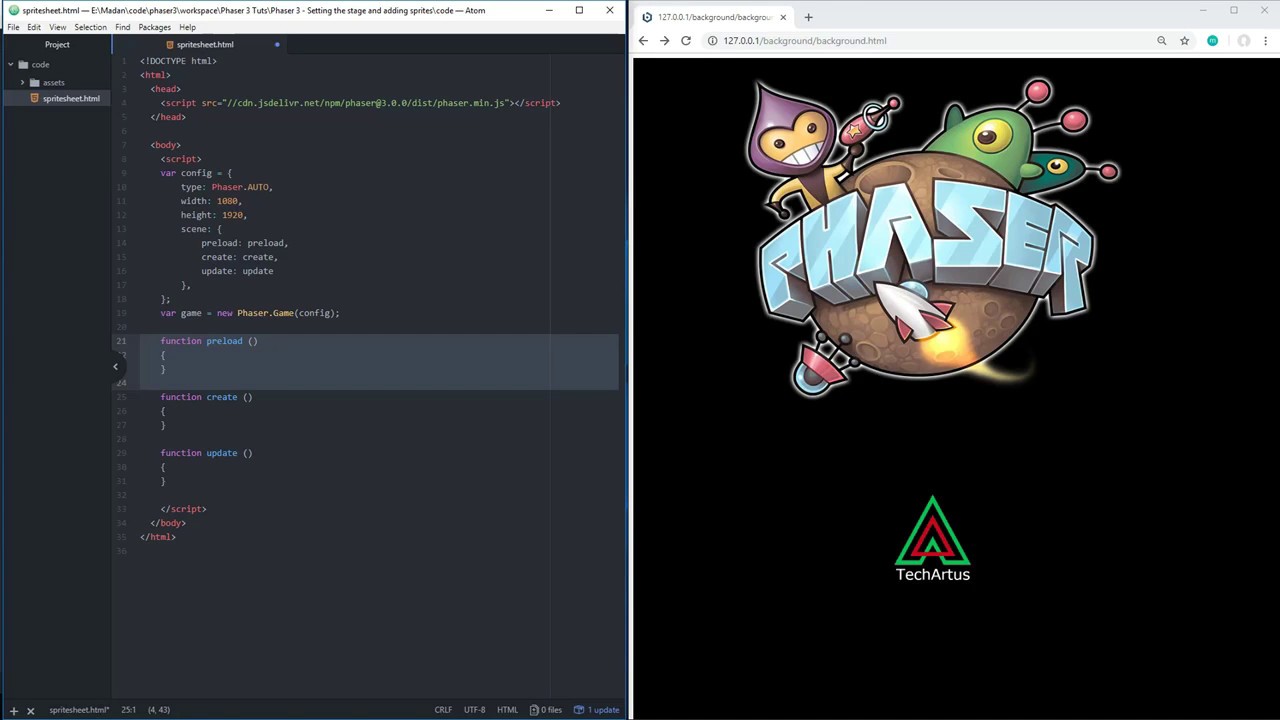The width and height of the screenshot is (1280, 720).
Task: Click the modified dot on spritesheet.html tab
Action: pos(277,45)
